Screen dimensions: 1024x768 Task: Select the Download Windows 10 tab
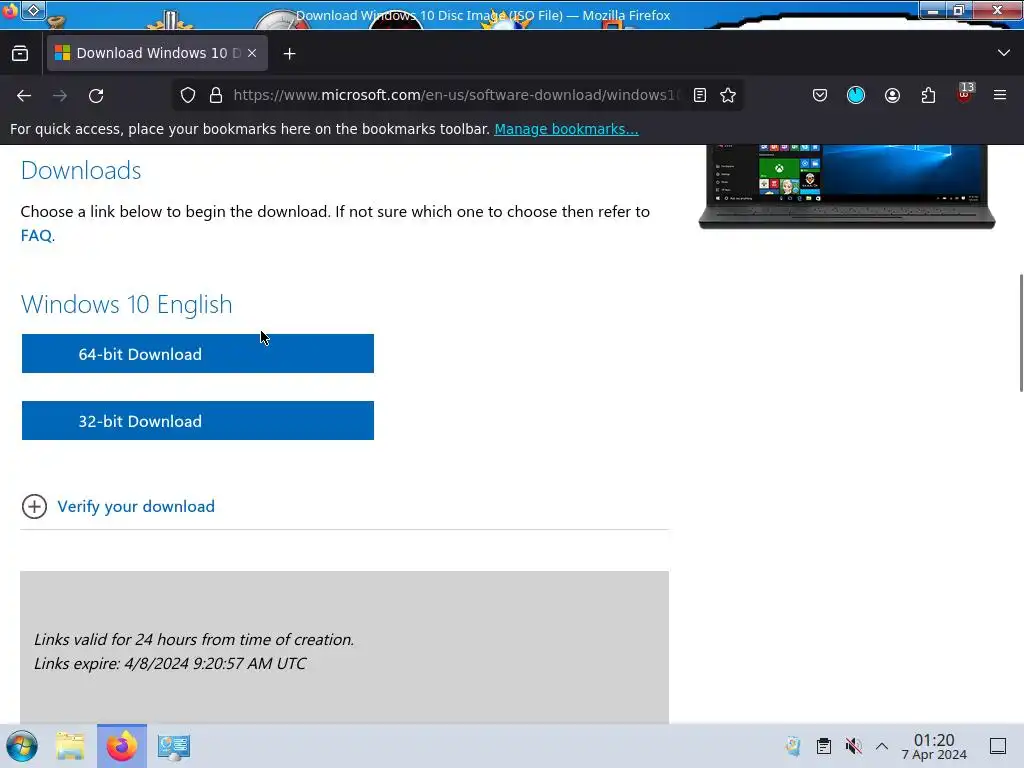(x=157, y=53)
